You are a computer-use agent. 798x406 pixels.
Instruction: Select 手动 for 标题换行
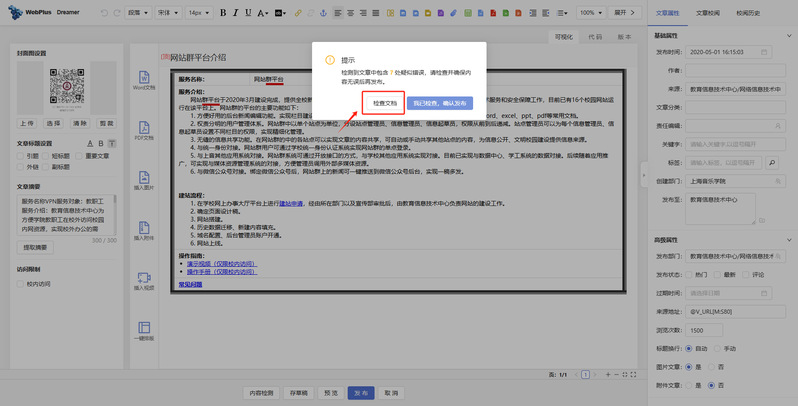pyautogui.click(x=717, y=349)
